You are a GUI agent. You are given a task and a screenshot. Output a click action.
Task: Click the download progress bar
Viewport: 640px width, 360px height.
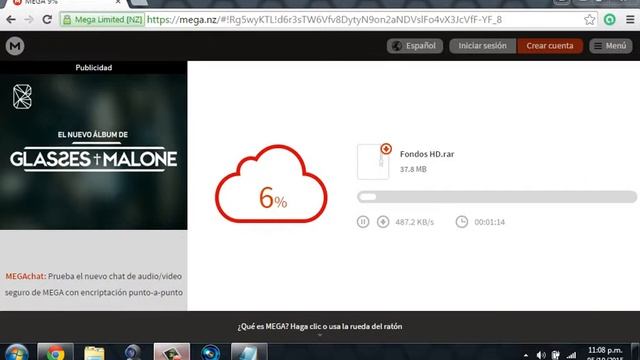pos(497,197)
